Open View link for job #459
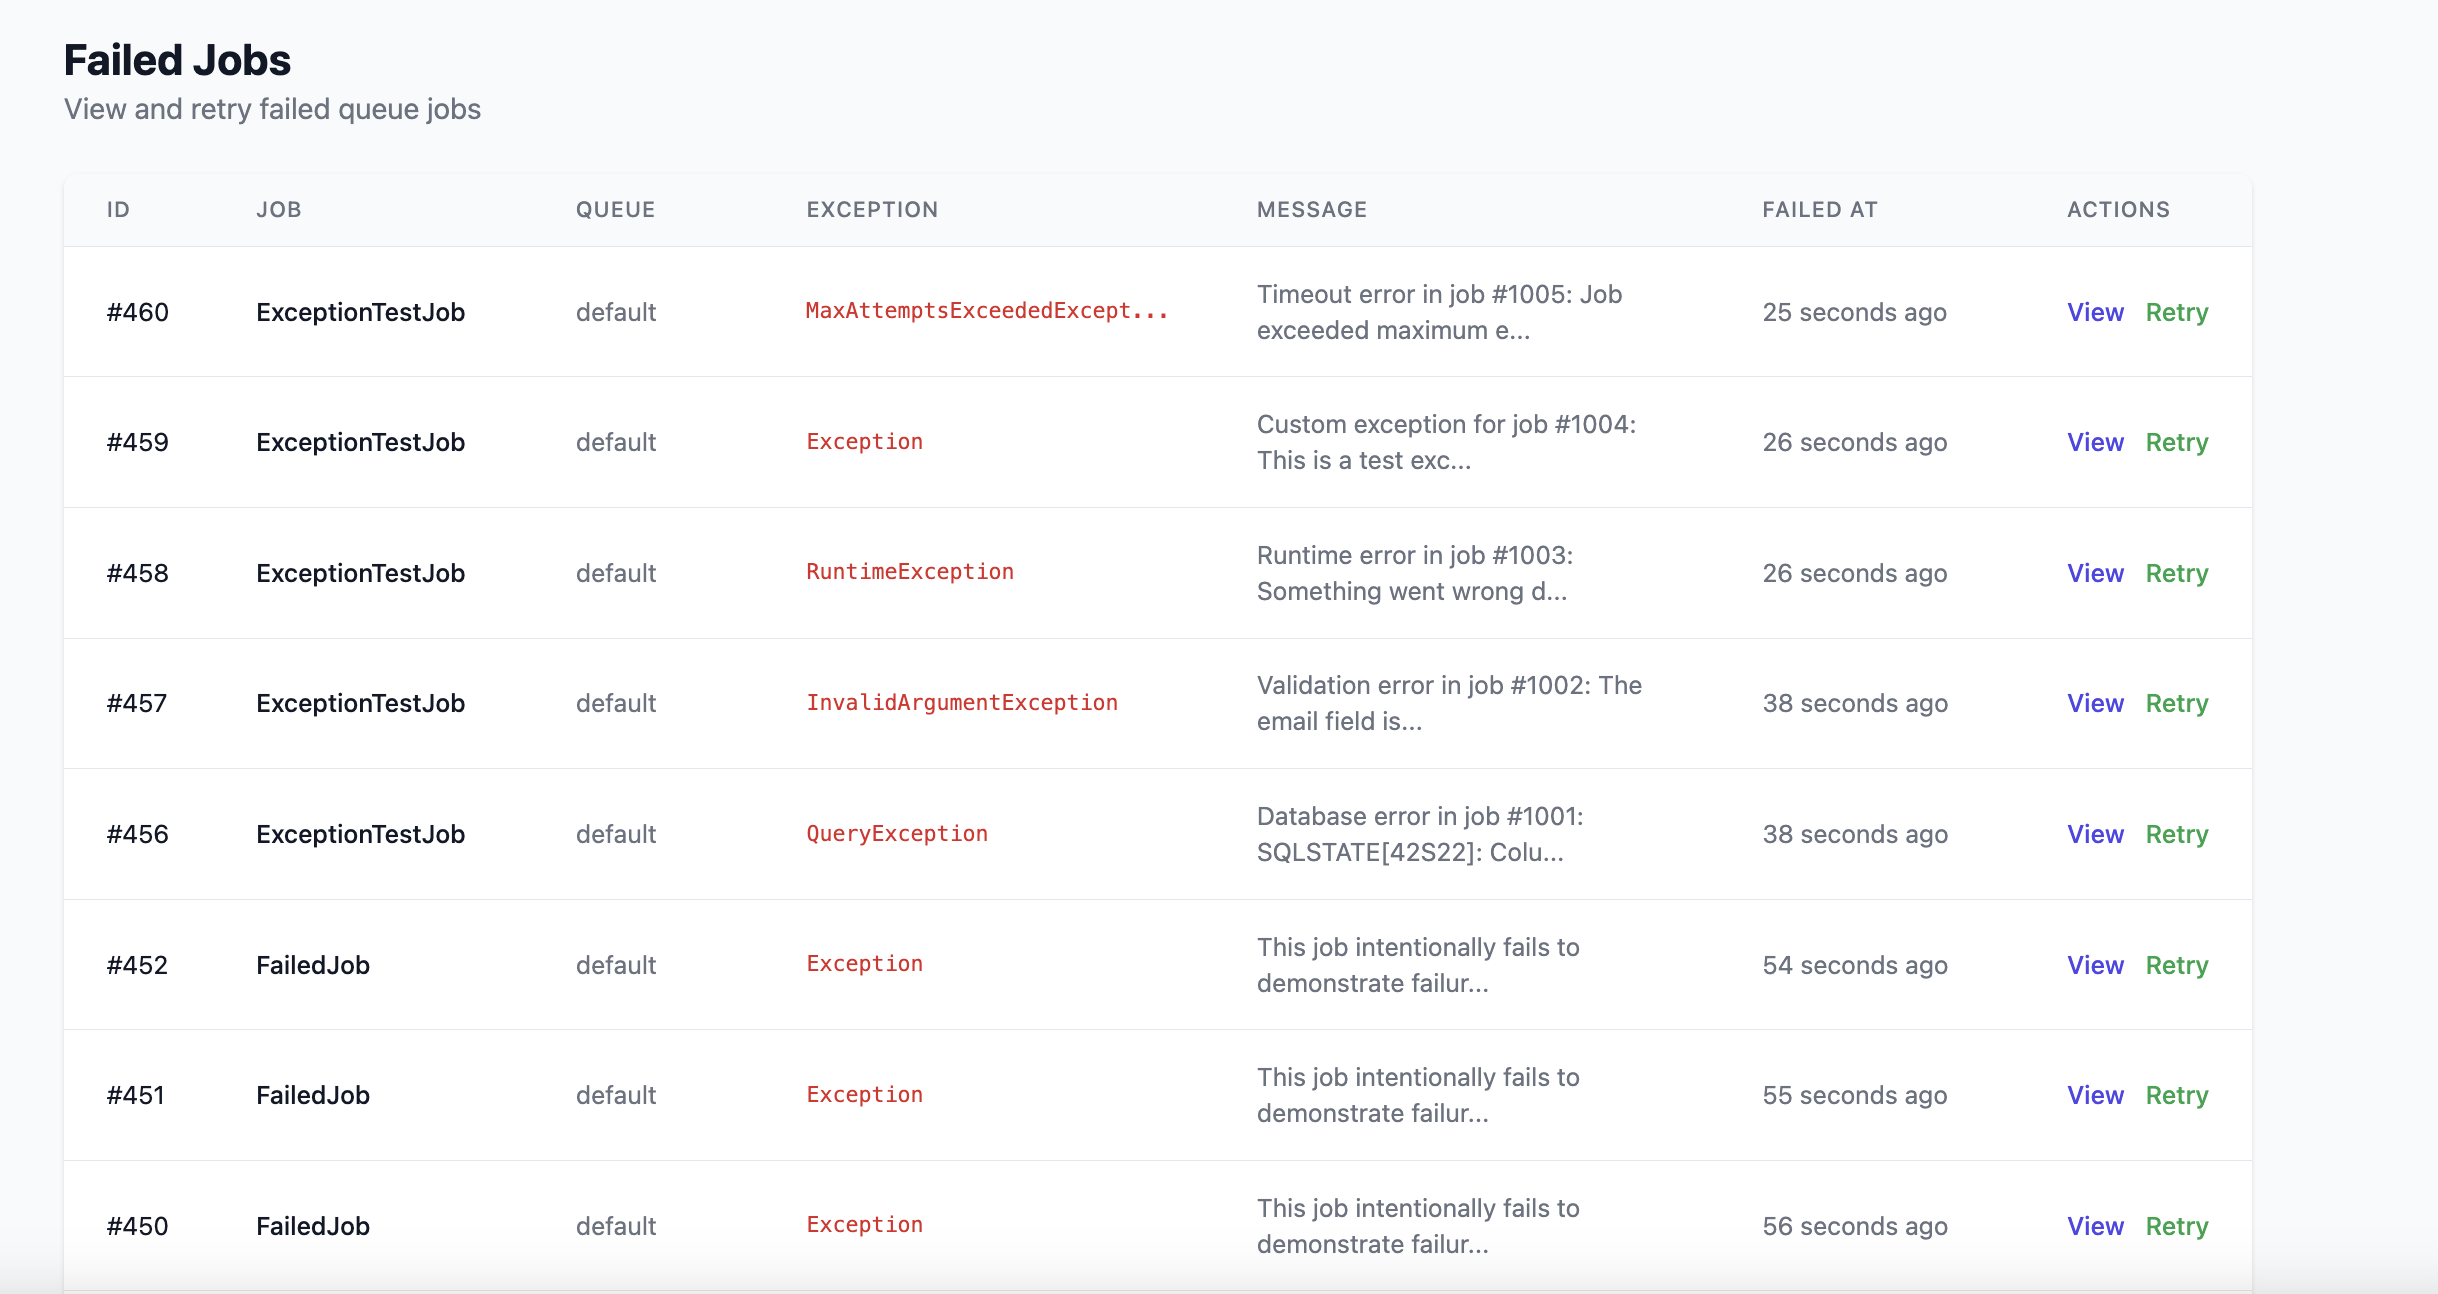This screenshot has height=1294, width=2438. tap(2095, 442)
